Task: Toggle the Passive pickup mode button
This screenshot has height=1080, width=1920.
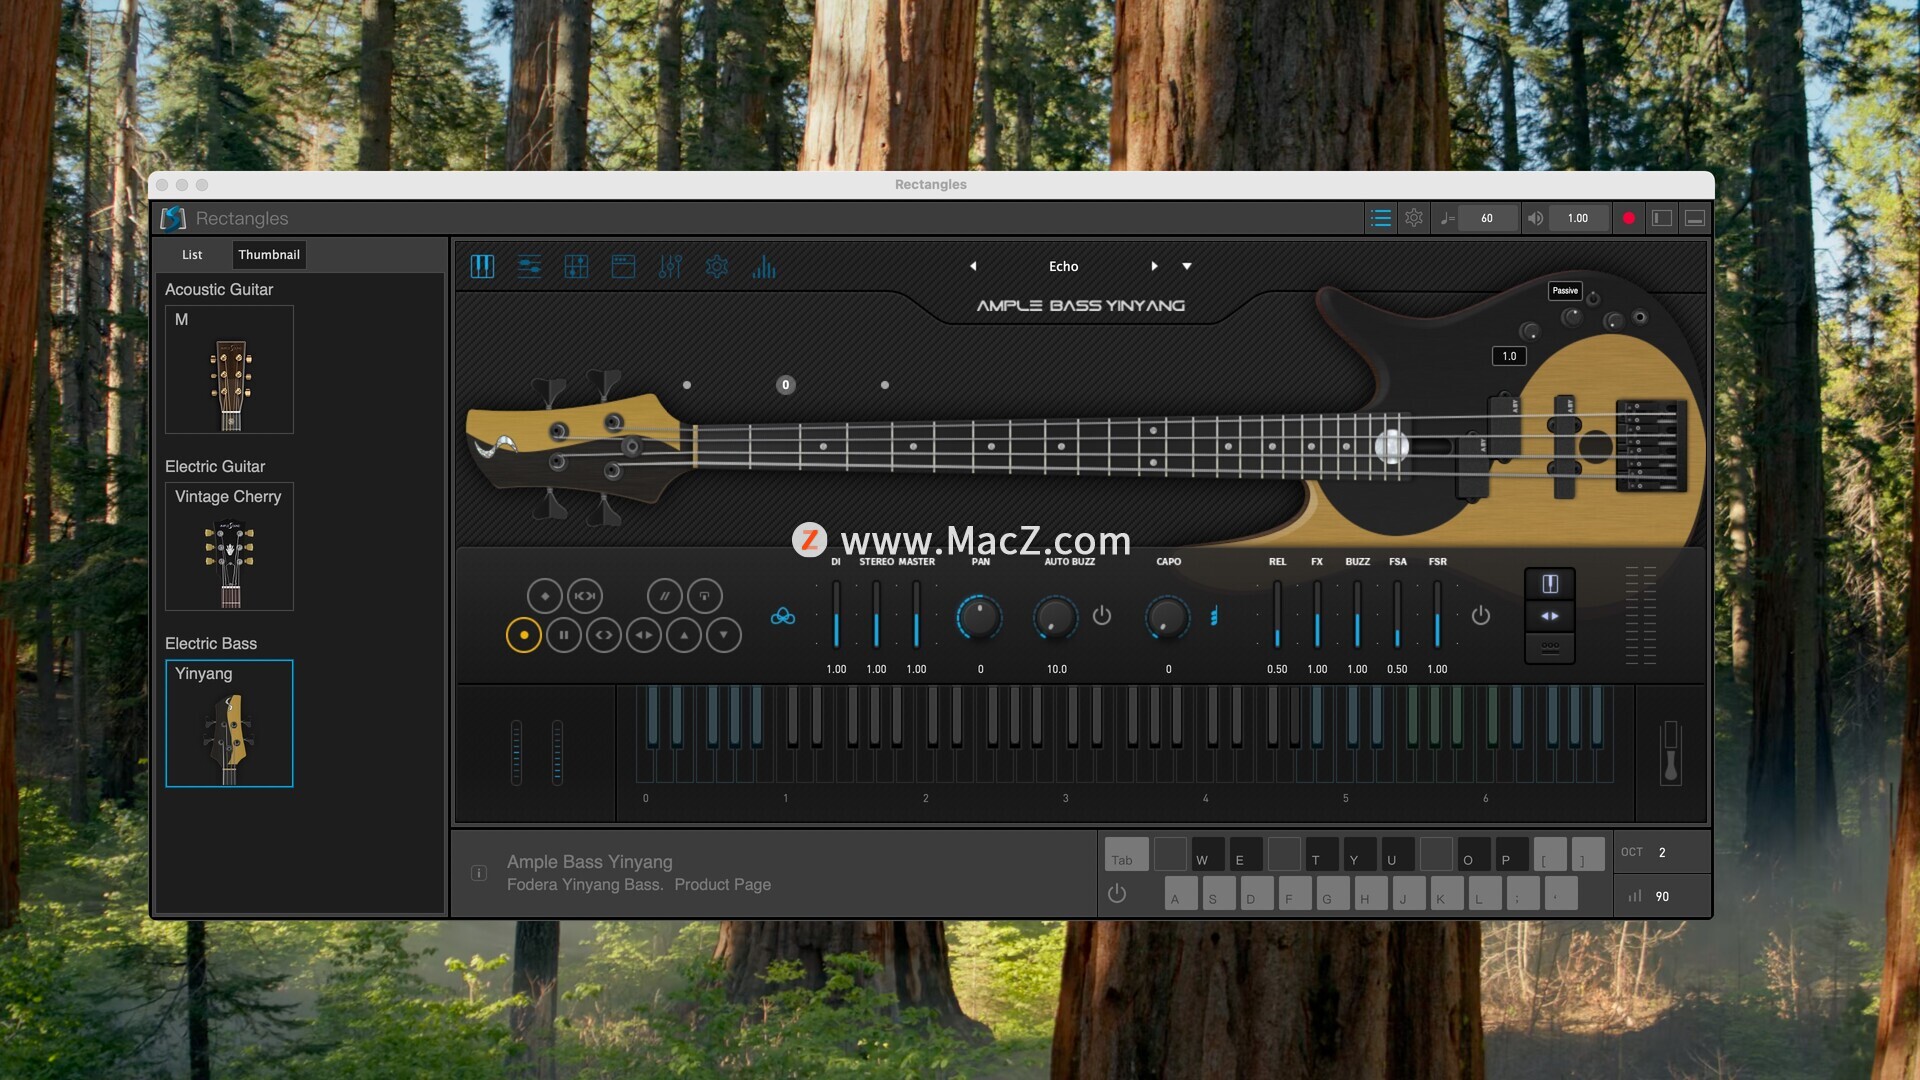Action: (x=1565, y=291)
